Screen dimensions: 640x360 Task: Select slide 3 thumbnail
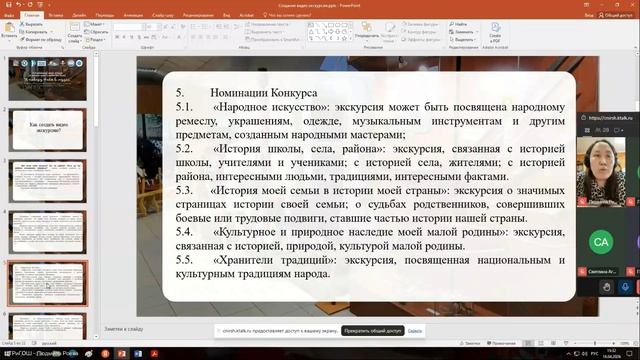click(x=48, y=181)
